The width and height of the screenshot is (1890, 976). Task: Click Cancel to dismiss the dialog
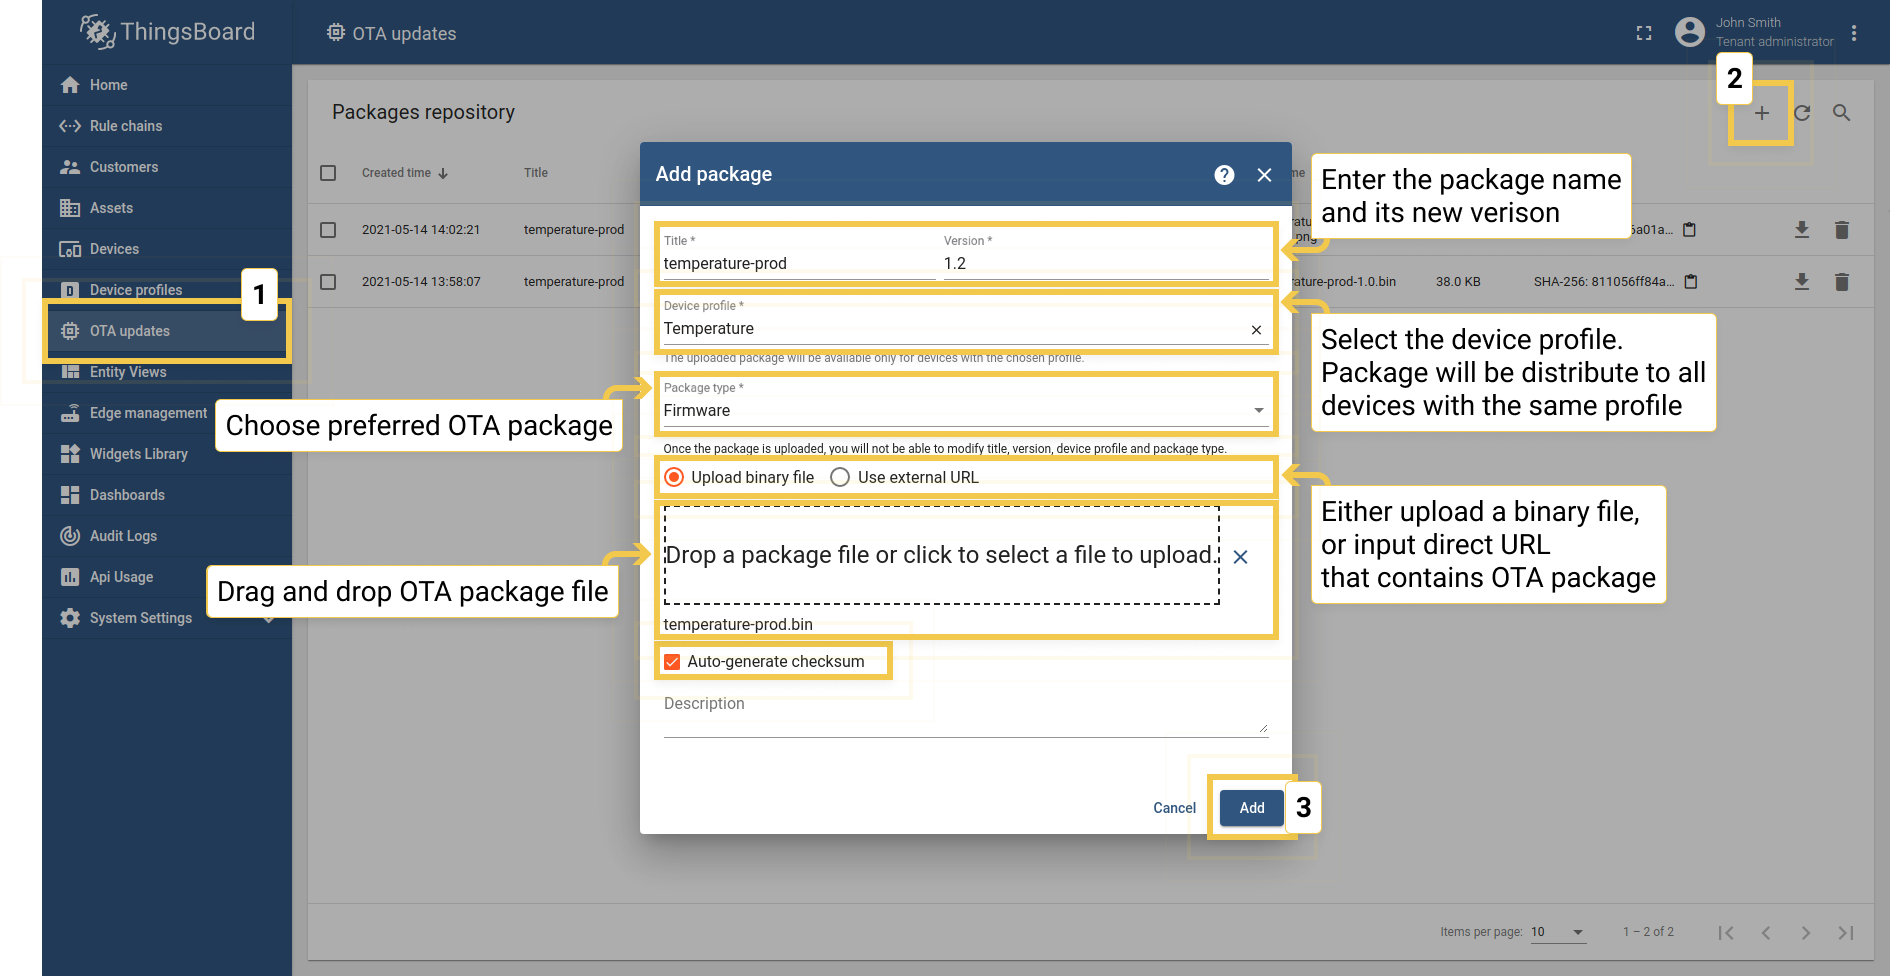(x=1173, y=807)
